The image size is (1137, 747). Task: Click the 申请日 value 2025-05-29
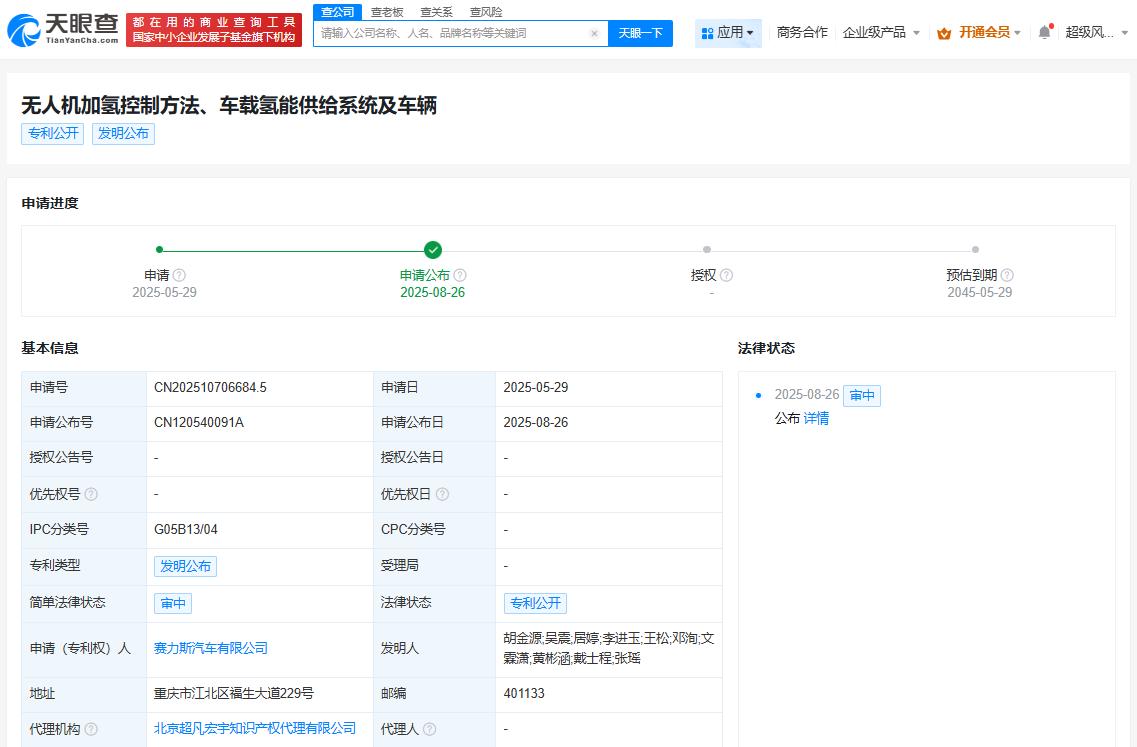tap(536, 388)
